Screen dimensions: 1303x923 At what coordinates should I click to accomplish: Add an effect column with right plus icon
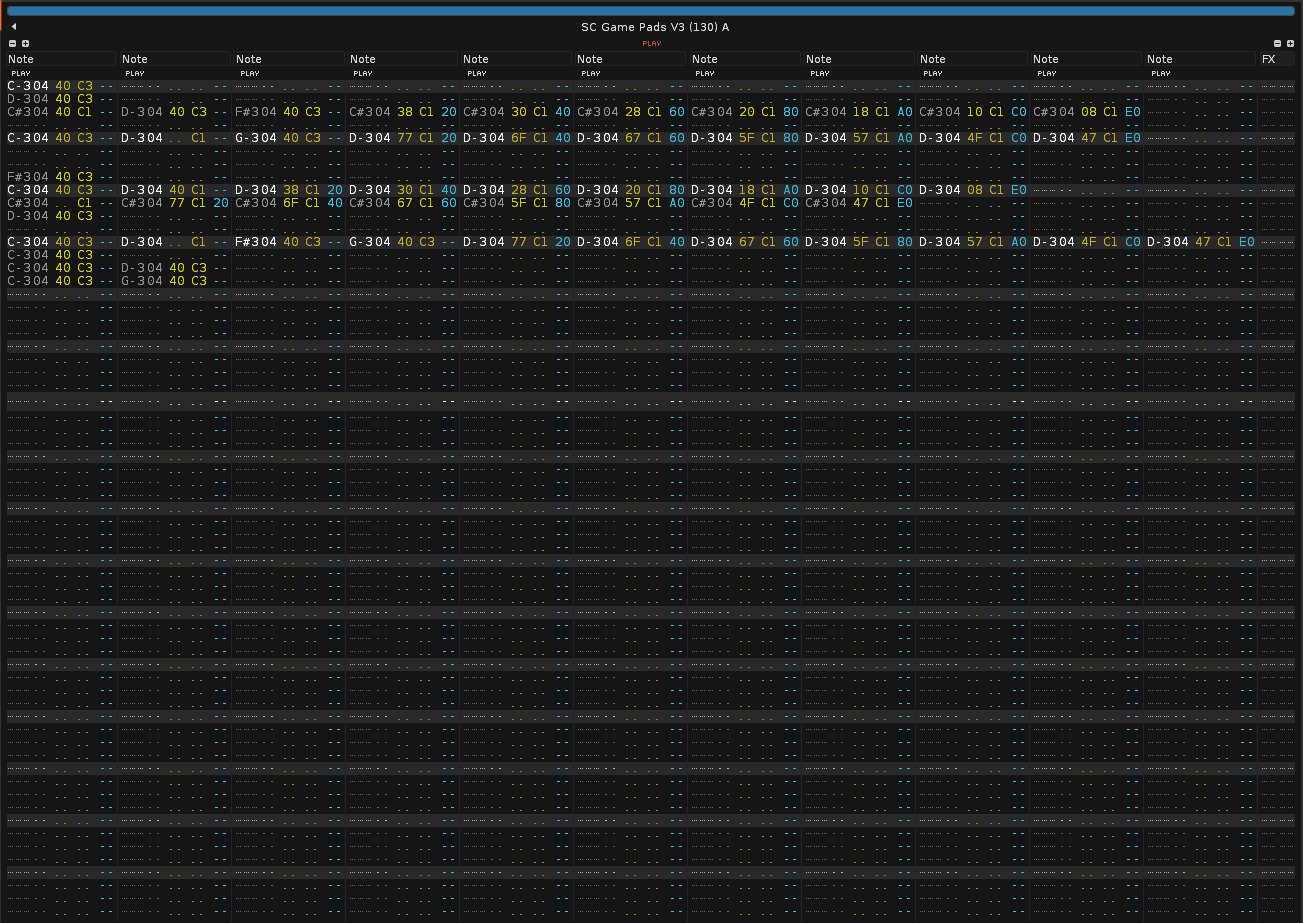(x=1290, y=44)
